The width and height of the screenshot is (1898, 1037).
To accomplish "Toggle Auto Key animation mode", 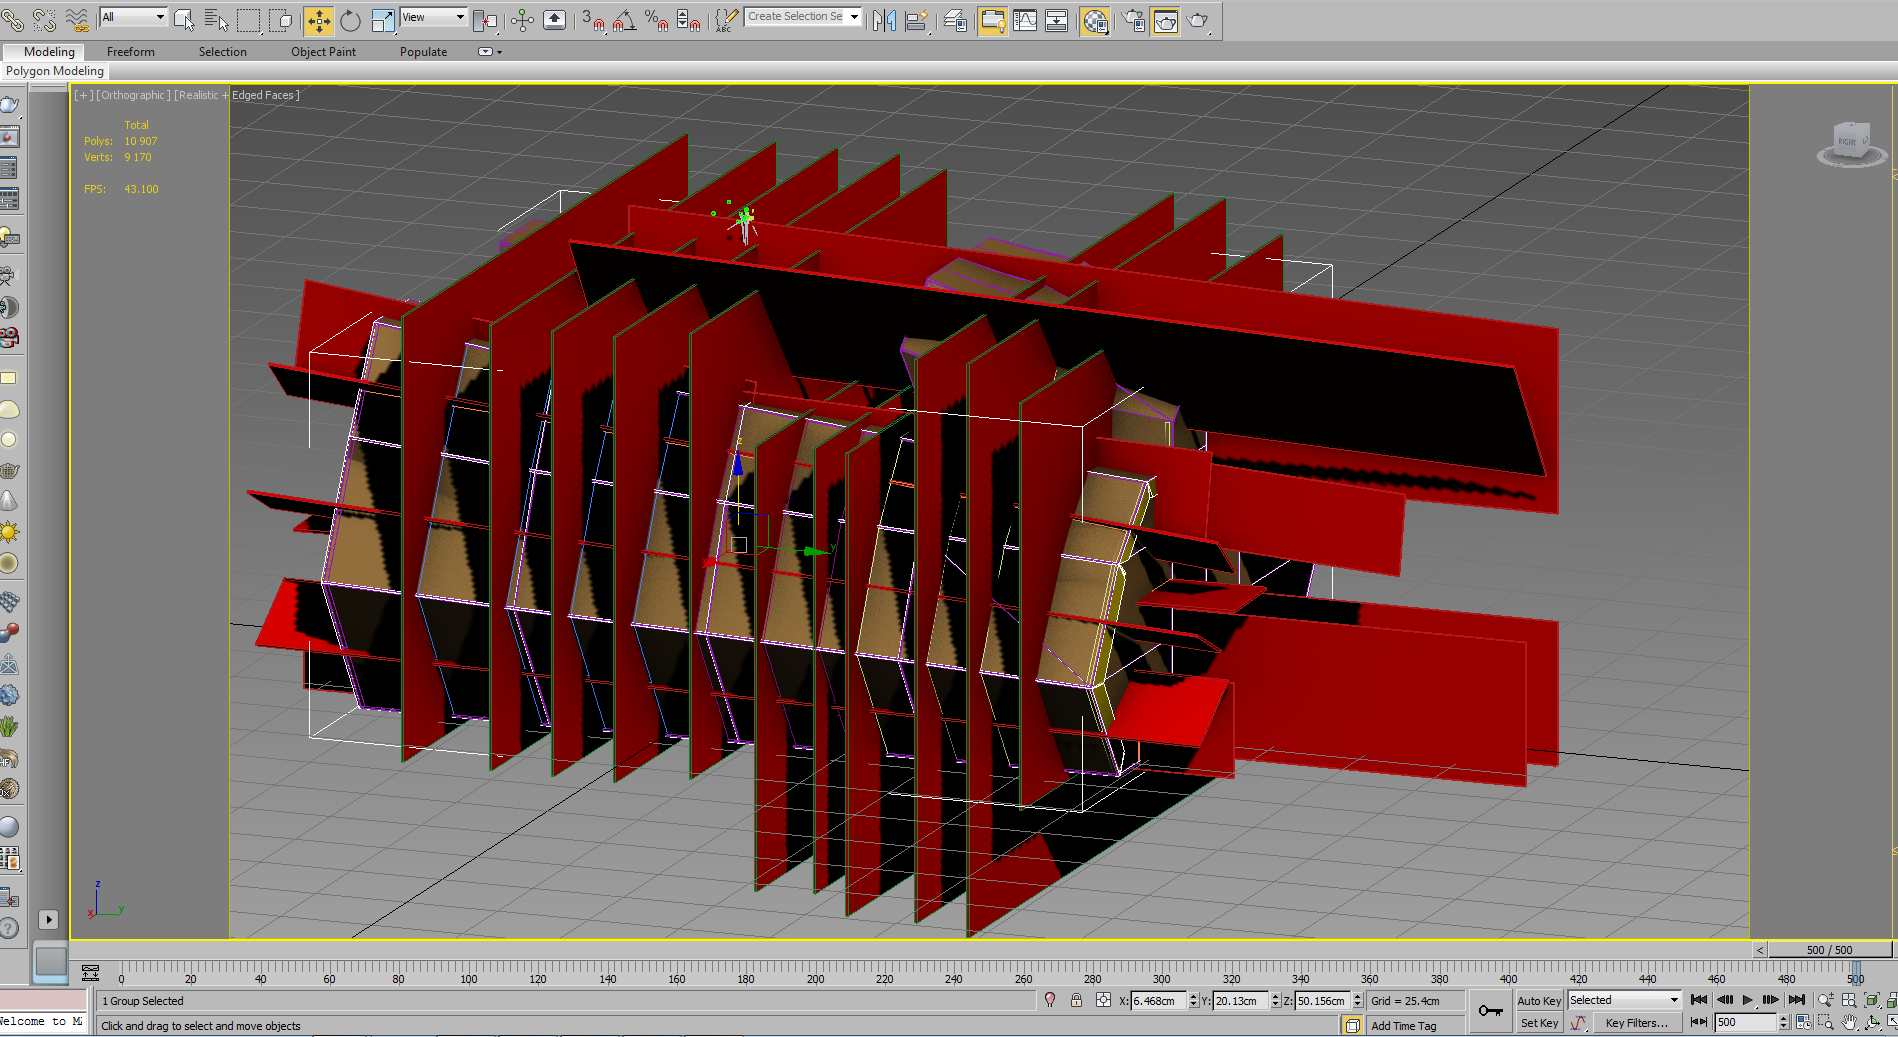I will tap(1538, 1001).
